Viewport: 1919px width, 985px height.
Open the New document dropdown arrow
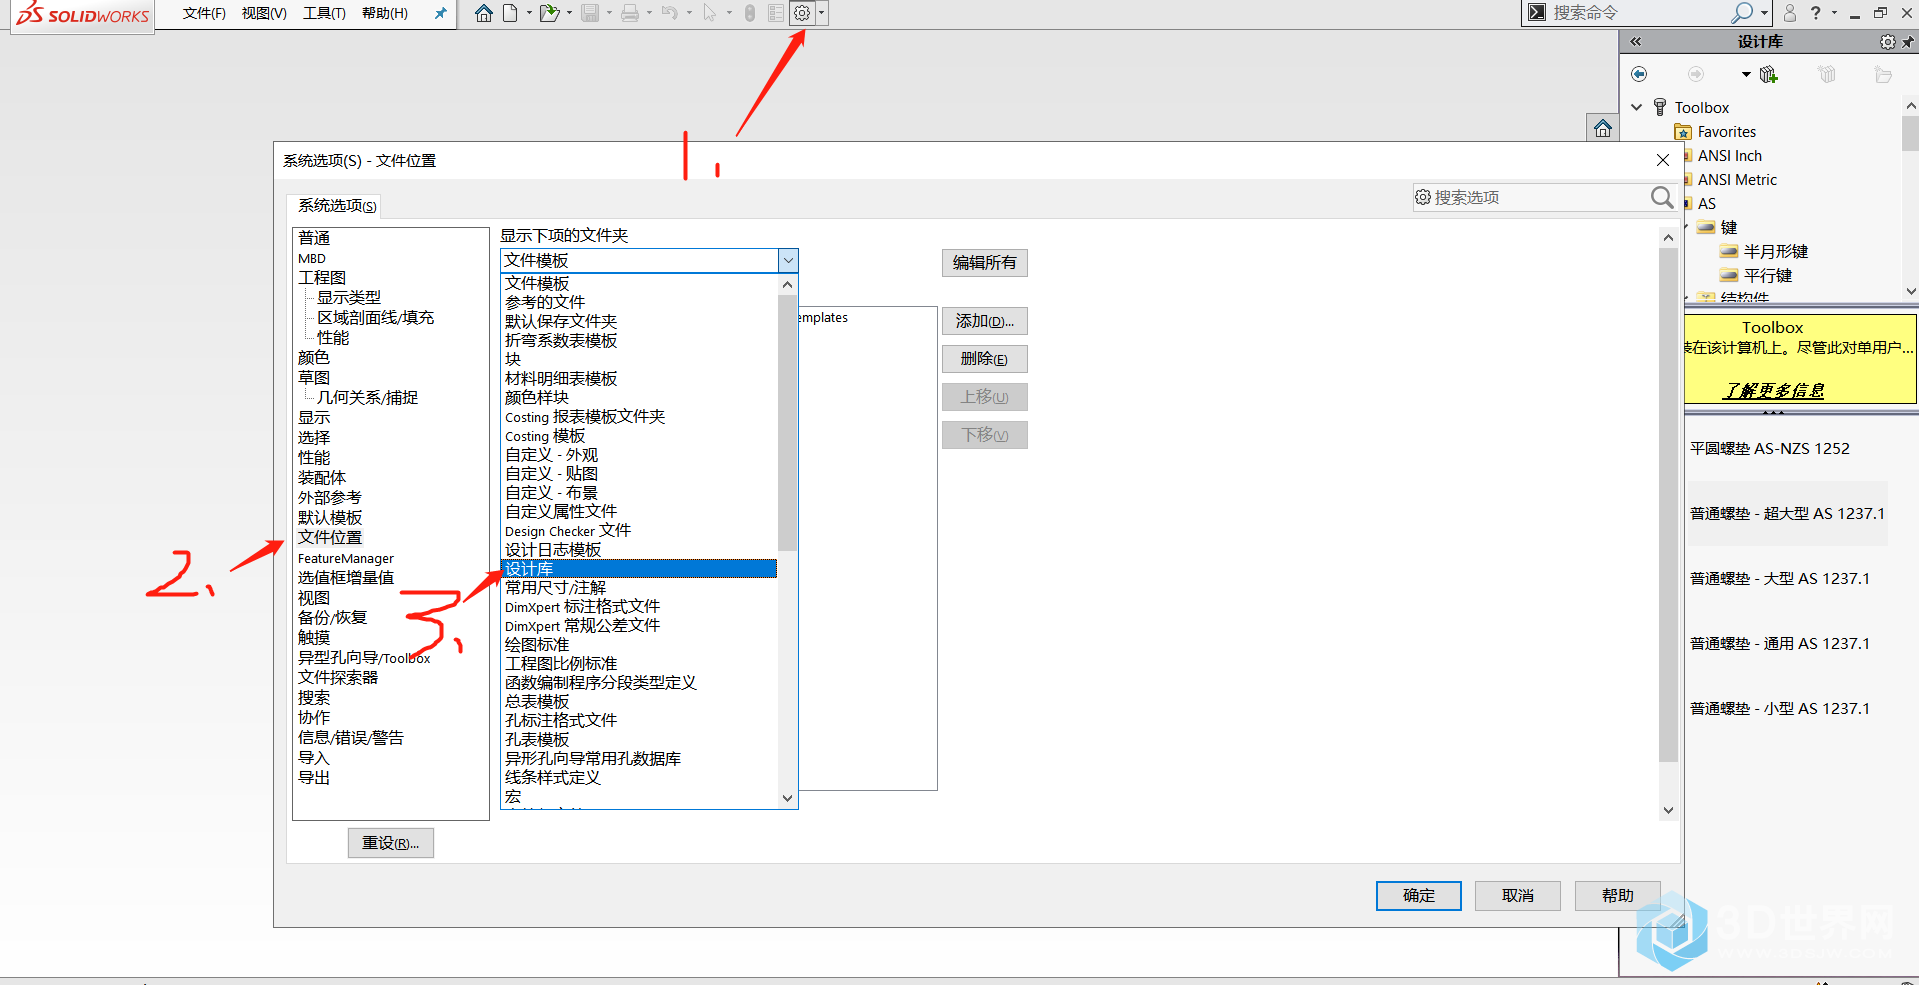529,13
